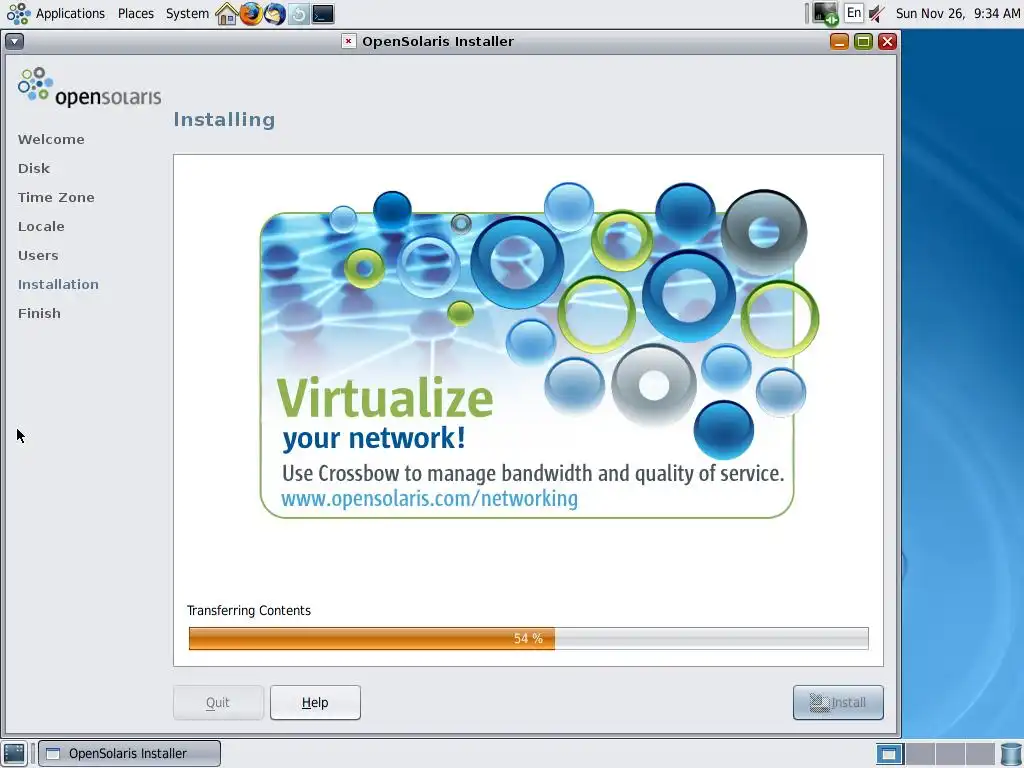
Task: Click the muted volume tray icon
Action: click(x=876, y=14)
